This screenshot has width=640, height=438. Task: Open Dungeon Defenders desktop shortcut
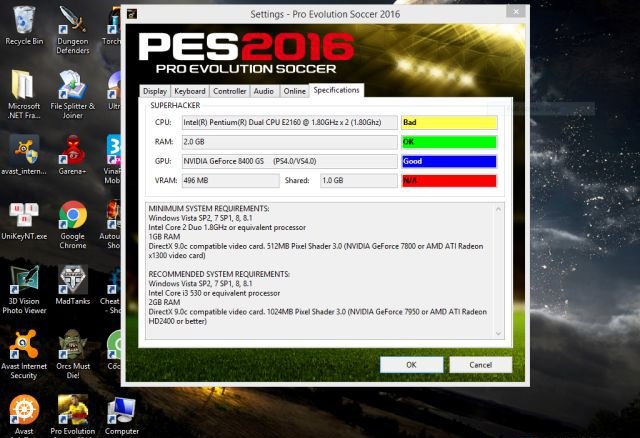tap(73, 29)
